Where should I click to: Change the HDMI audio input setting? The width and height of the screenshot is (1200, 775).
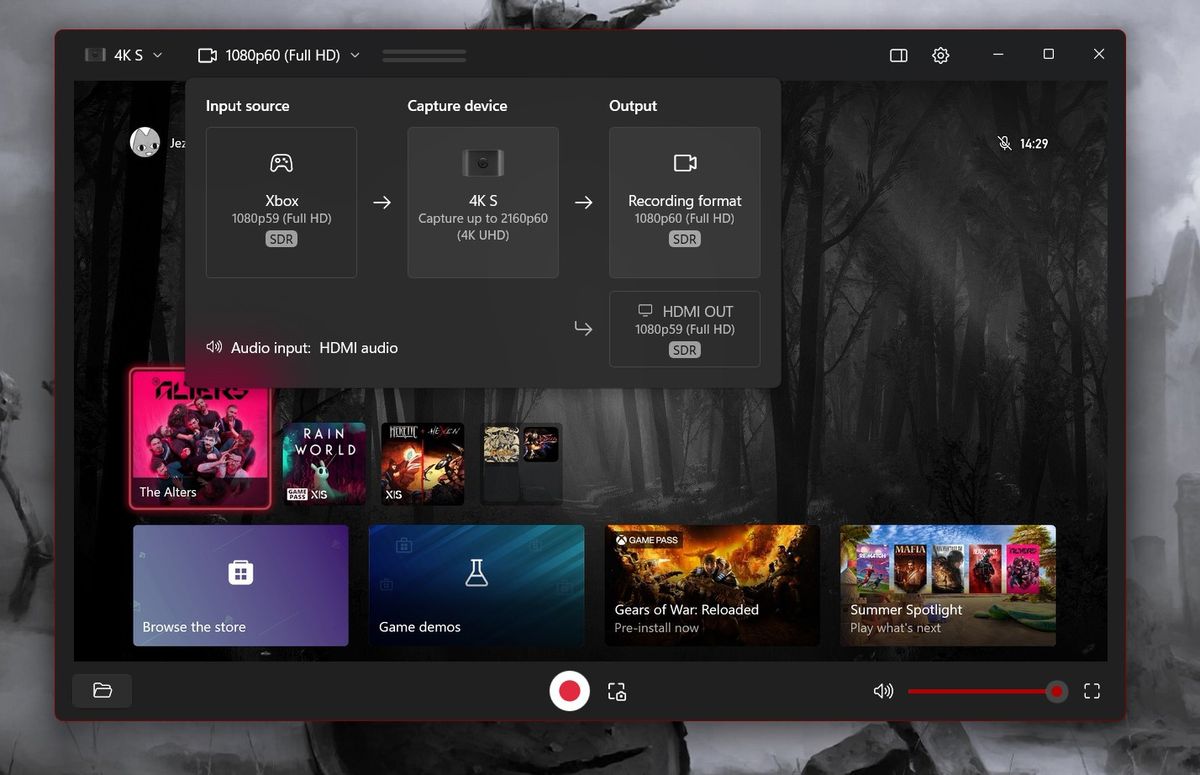click(302, 348)
